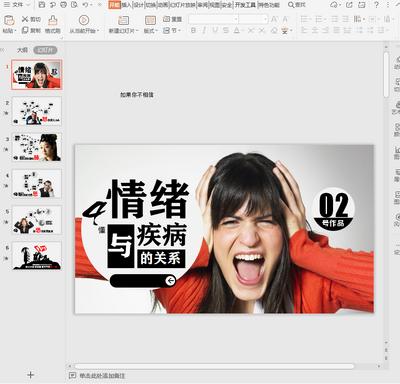The width and height of the screenshot is (400, 384).
Task: Switch to the 幻灯片 slides panel tab
Action: click(45, 50)
